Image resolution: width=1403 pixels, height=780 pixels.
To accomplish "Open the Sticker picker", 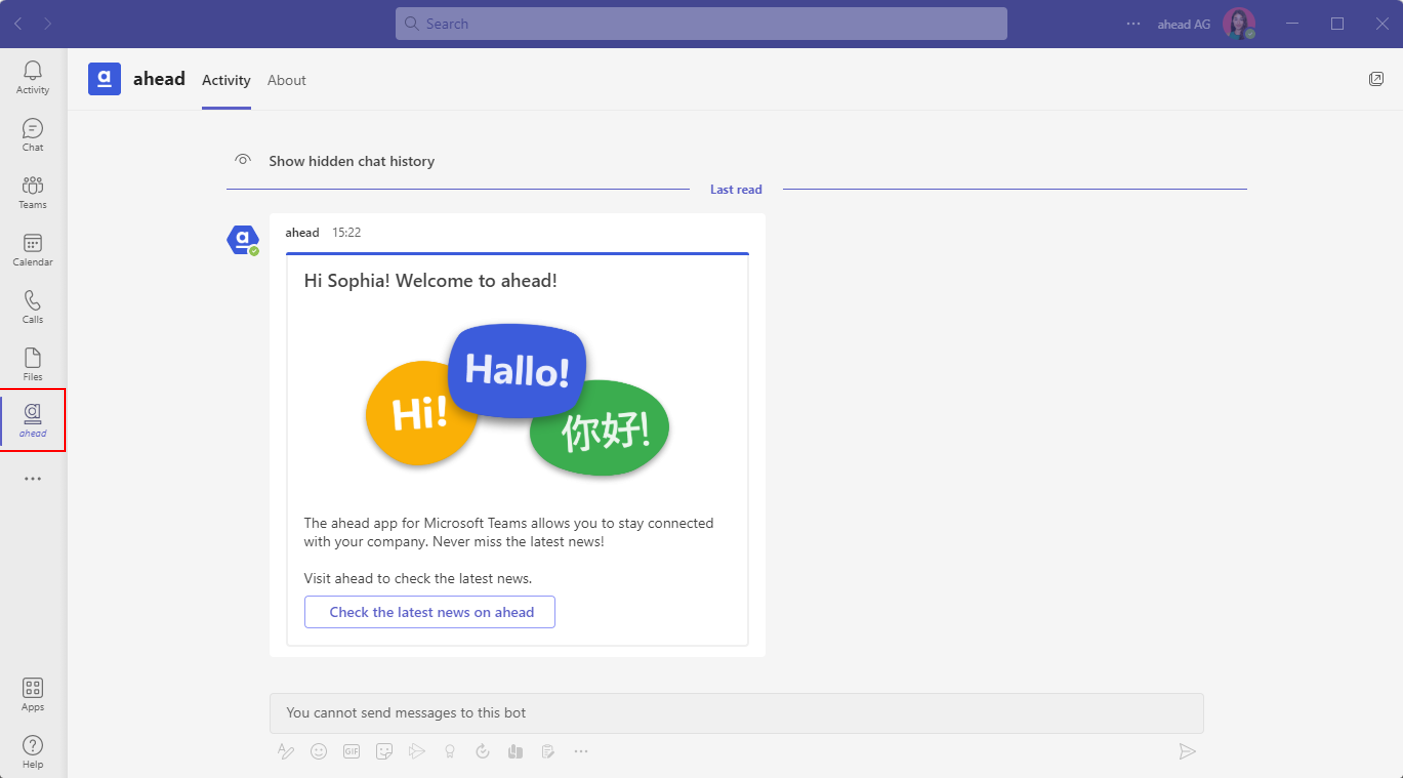I will pos(384,751).
